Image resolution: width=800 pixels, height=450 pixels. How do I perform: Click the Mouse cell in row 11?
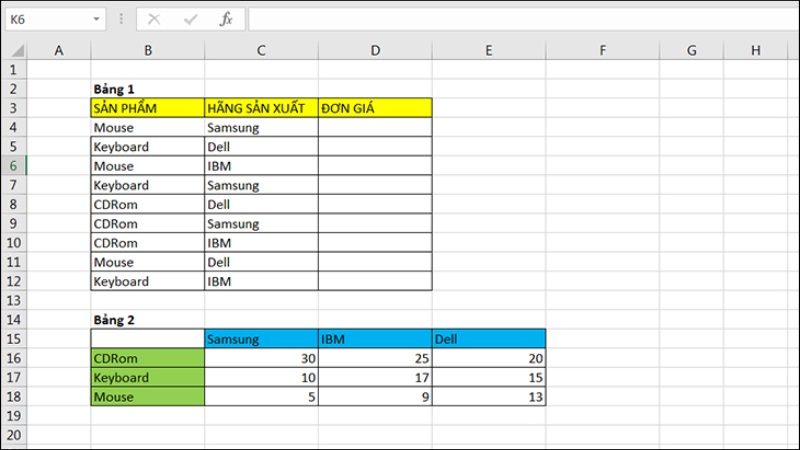147,262
